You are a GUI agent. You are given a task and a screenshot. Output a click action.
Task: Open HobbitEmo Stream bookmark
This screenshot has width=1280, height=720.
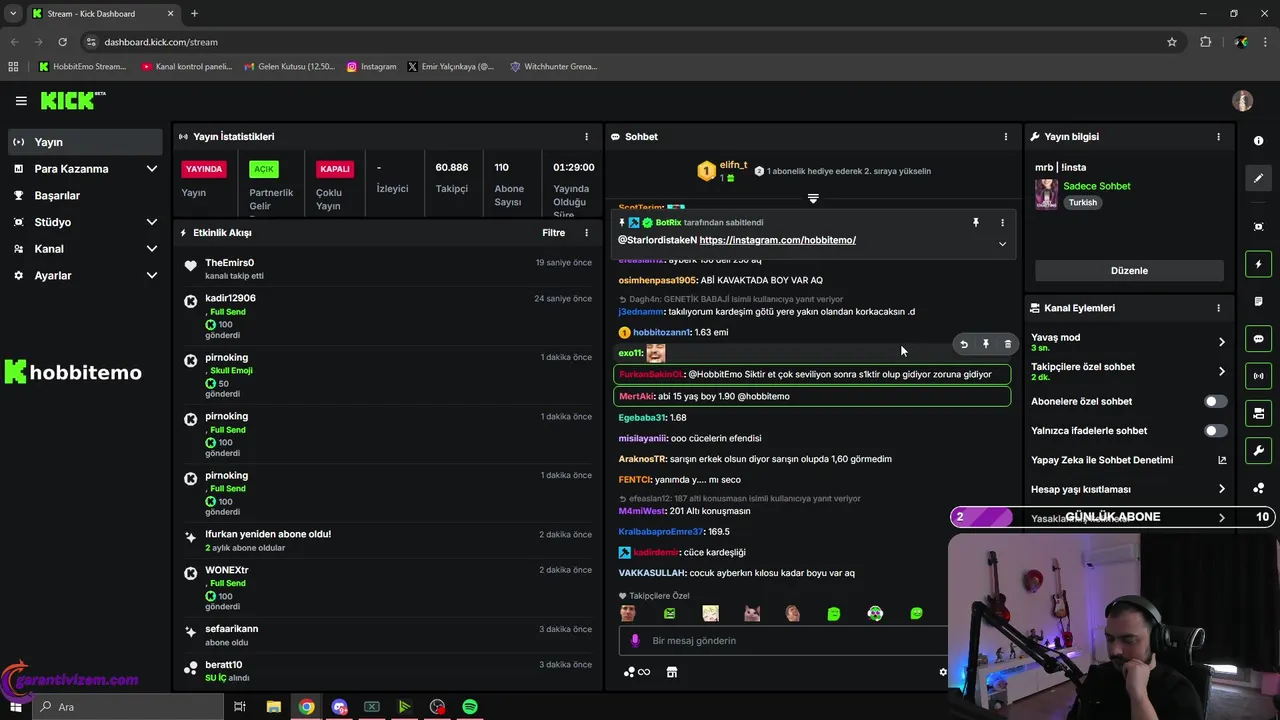pos(83,67)
